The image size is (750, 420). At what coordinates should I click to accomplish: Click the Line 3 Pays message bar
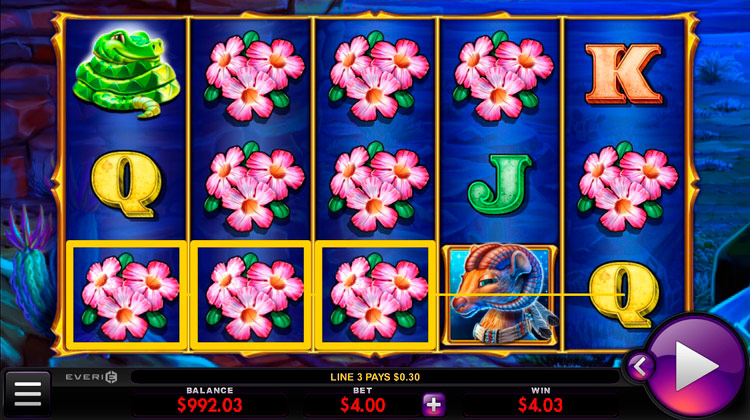[375, 377]
